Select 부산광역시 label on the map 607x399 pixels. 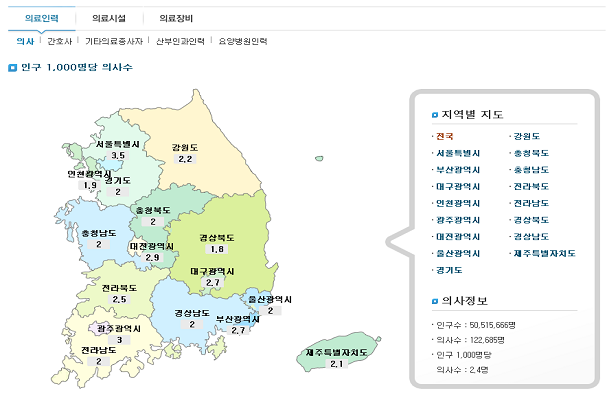[238, 319]
